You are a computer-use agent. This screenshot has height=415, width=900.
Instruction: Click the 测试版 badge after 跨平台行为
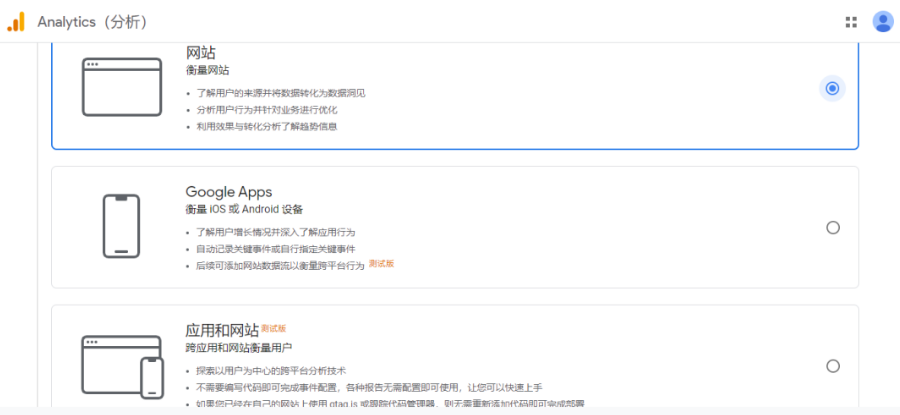pyautogui.click(x=382, y=264)
